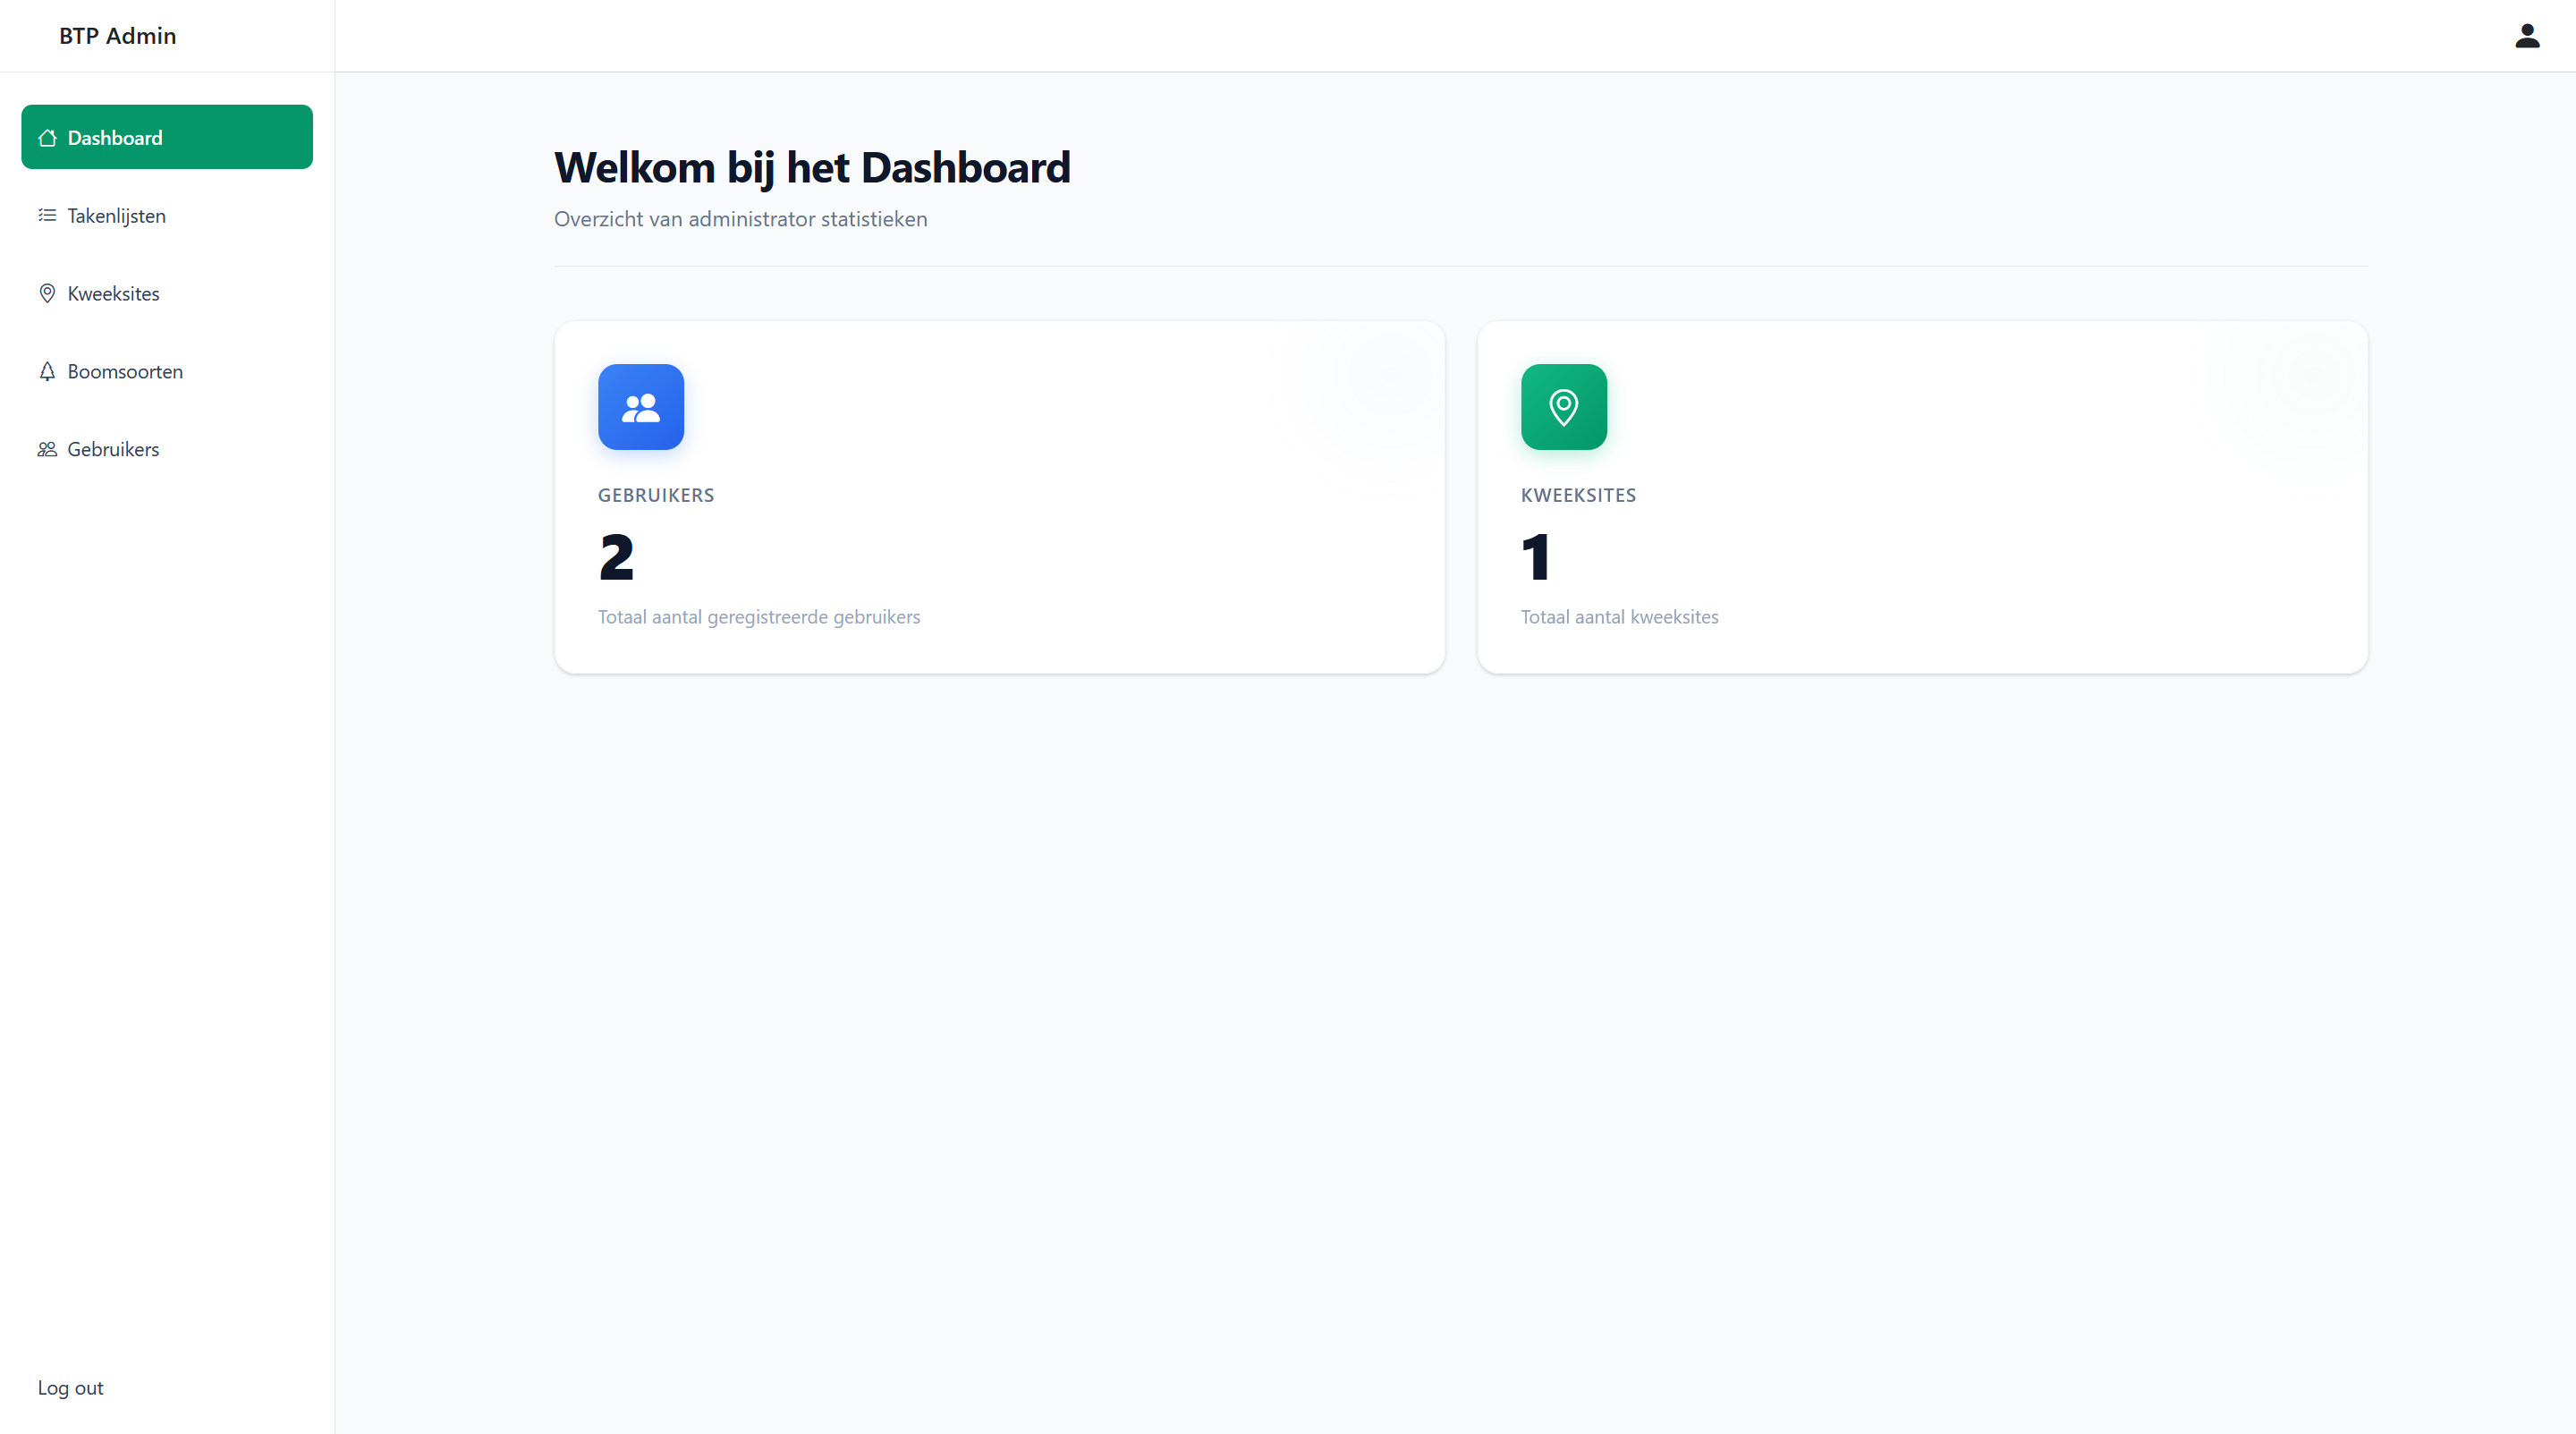Image resolution: width=2576 pixels, height=1434 pixels.
Task: Click the BTP Admin title
Action: click(117, 36)
